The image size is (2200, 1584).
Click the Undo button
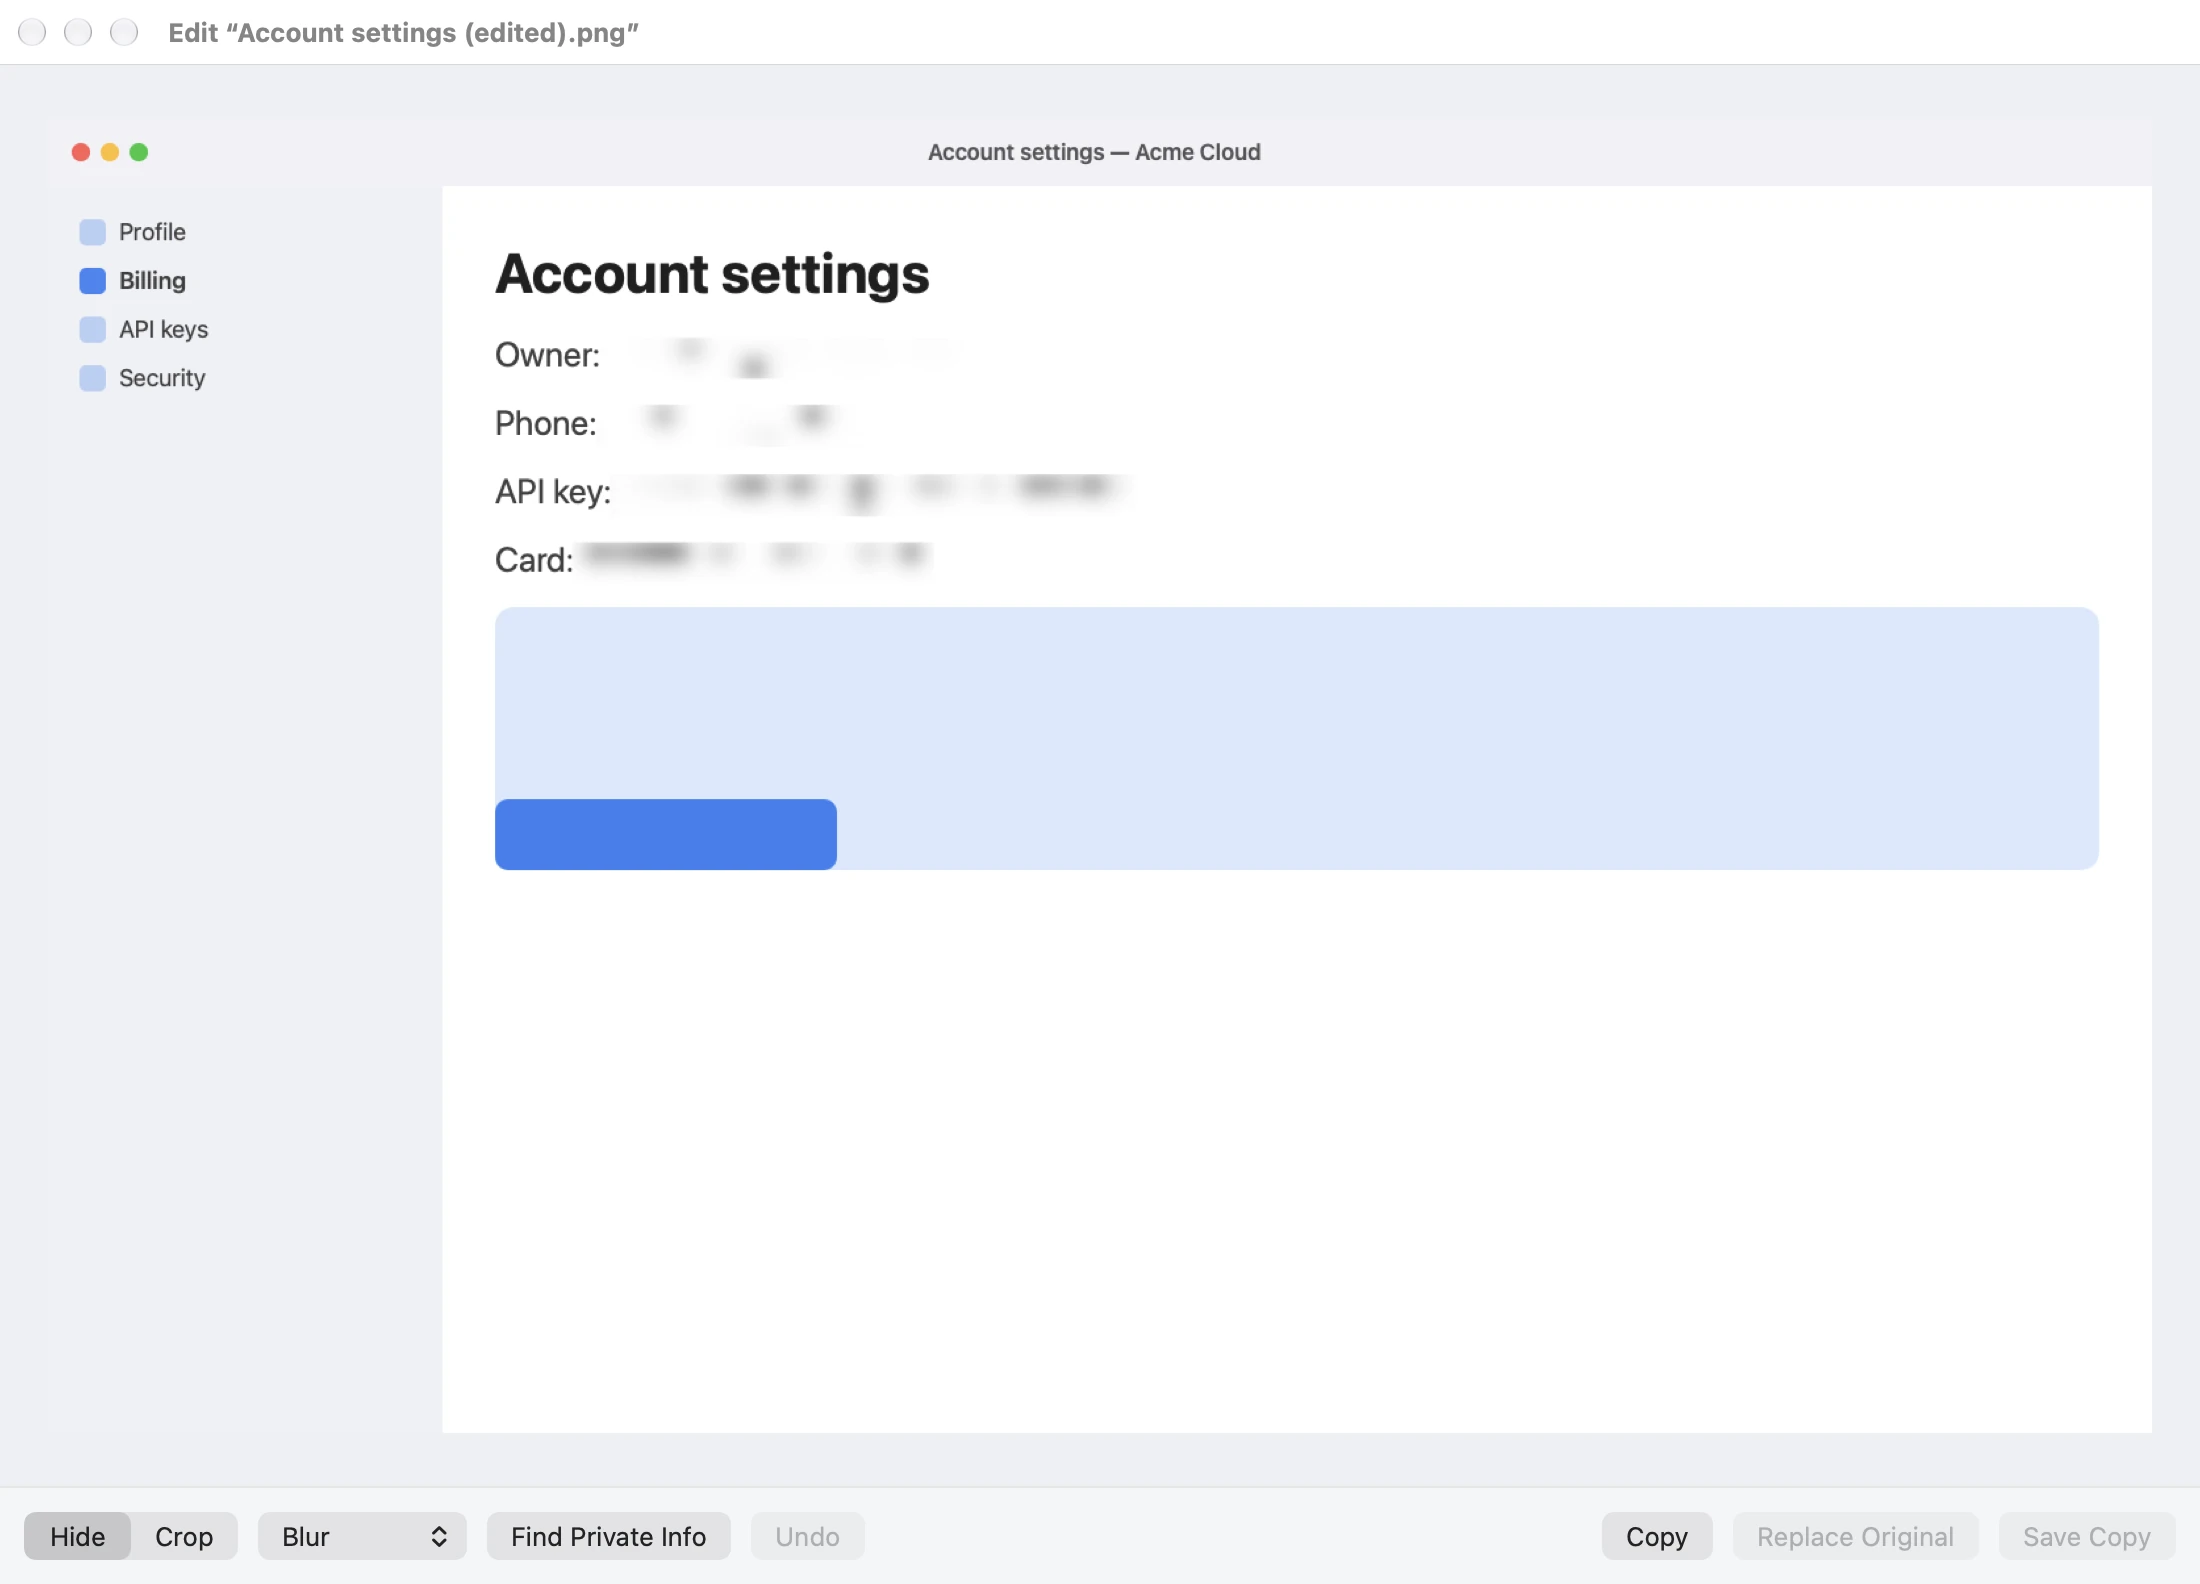pyautogui.click(x=807, y=1536)
